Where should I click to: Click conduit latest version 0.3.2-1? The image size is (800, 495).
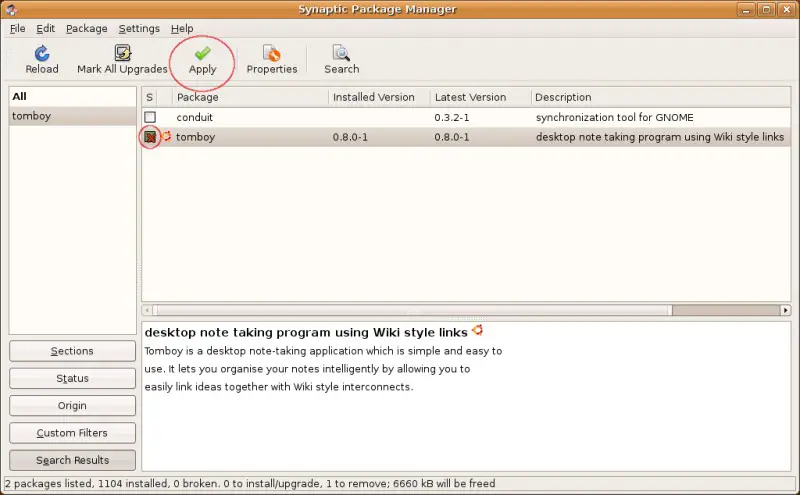point(452,117)
